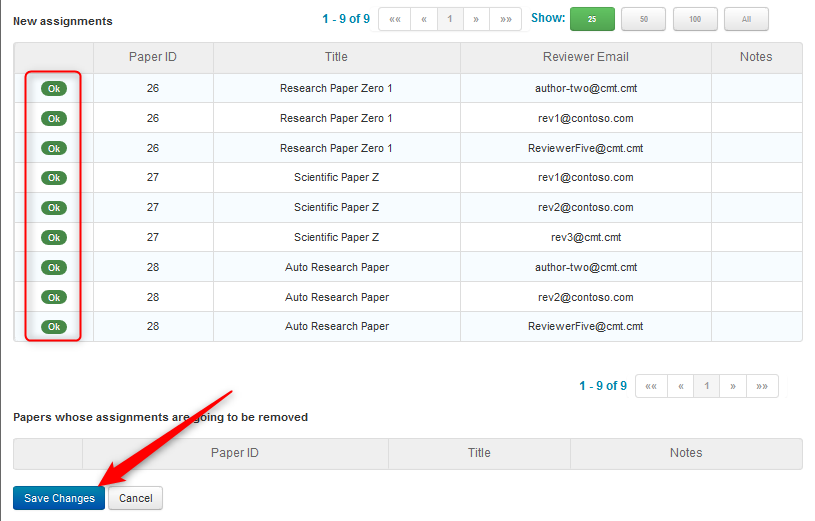This screenshot has width=815, height=521.
Task: Go to previous page in bottom pager
Action: [681, 386]
